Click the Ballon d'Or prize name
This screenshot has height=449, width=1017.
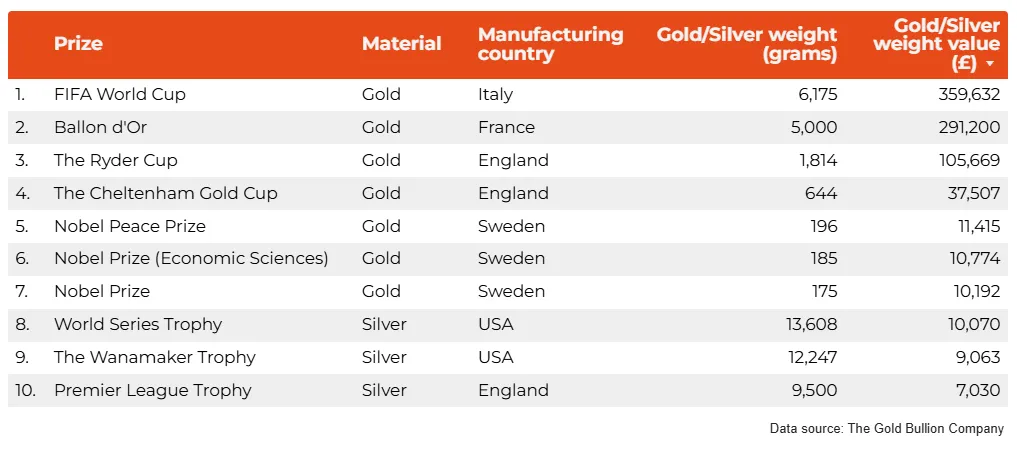[101, 127]
